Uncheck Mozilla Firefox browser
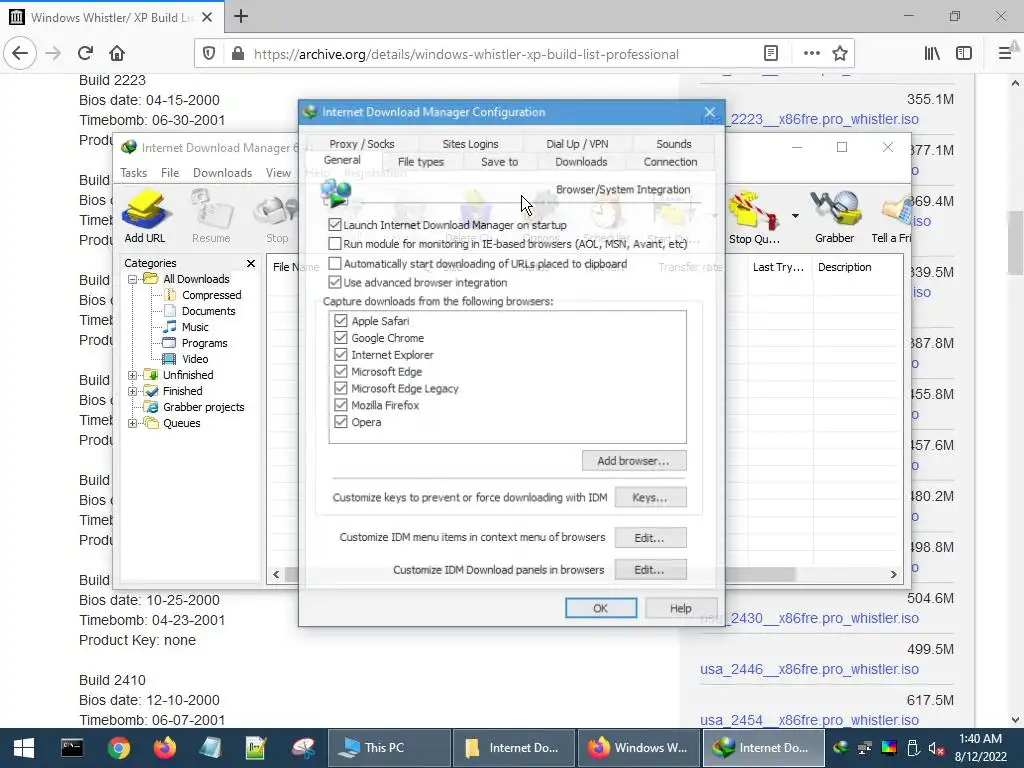 pyautogui.click(x=340, y=405)
